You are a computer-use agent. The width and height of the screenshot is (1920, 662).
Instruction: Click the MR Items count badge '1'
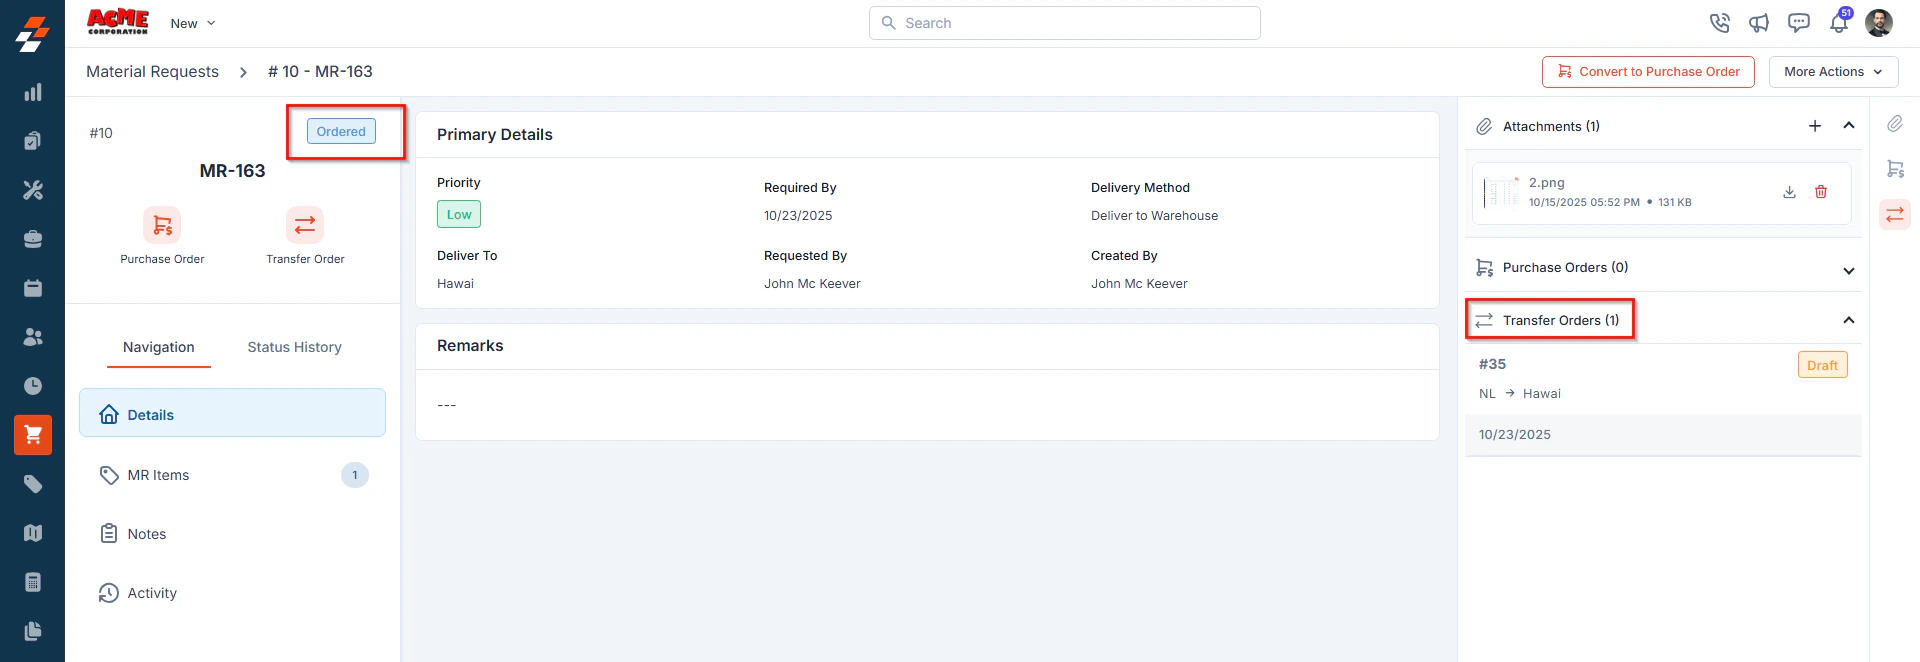click(x=355, y=475)
